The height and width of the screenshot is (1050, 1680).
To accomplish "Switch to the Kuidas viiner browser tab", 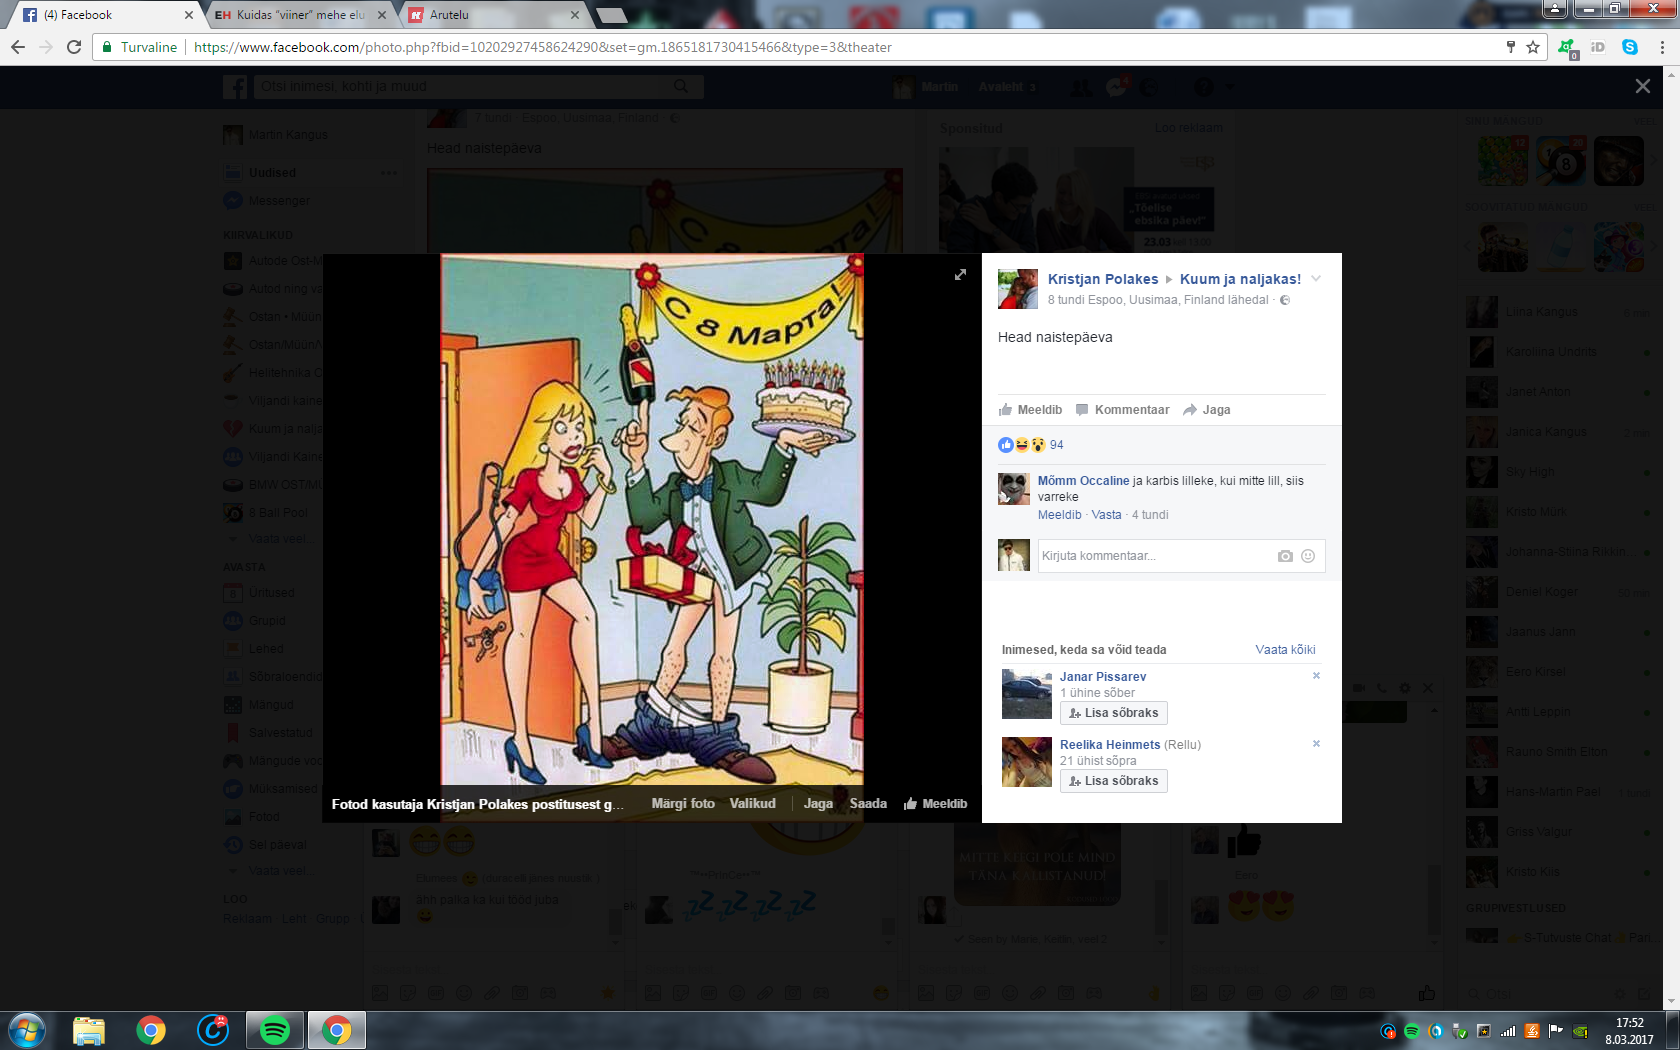I will 298,15.
